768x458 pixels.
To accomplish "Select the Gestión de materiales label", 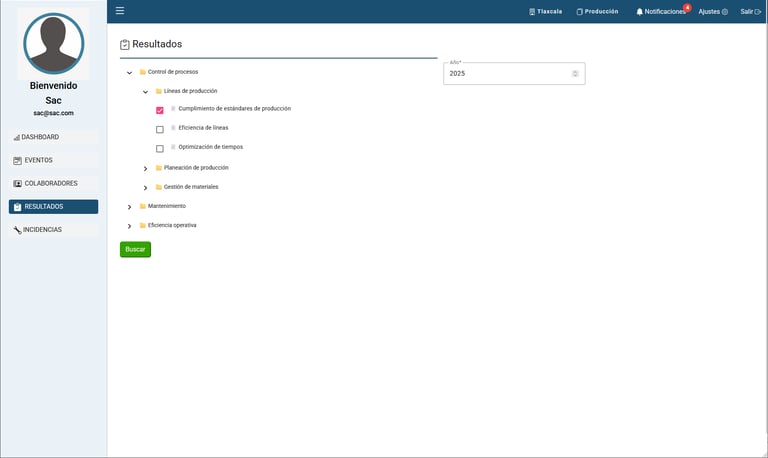I will pos(191,187).
